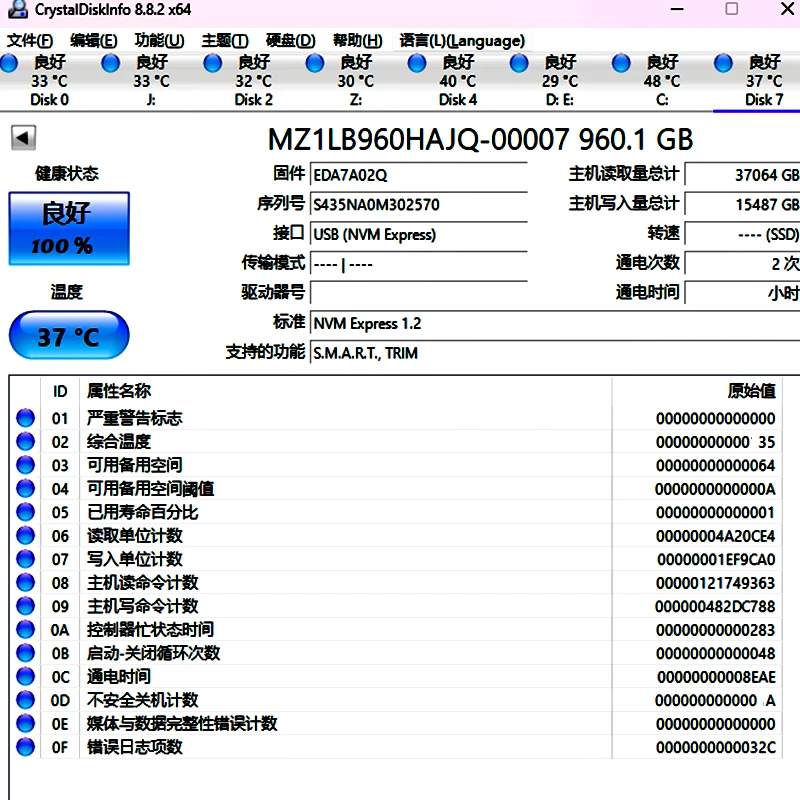This screenshot has width=800, height=800.
Task: Click status icon for attribute 0E 媒体与数据完整性错误计数
Action: (x=26, y=723)
